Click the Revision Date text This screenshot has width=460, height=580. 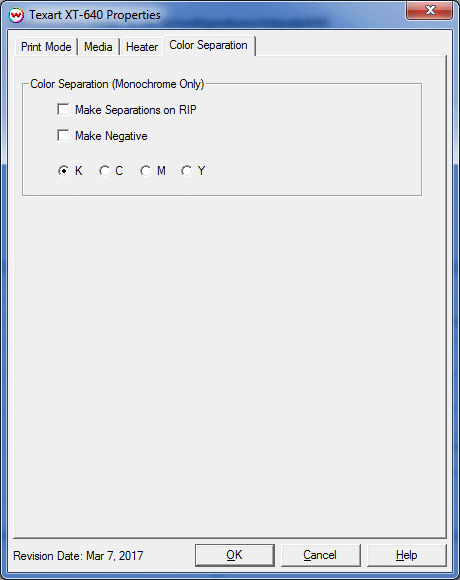click(78, 556)
